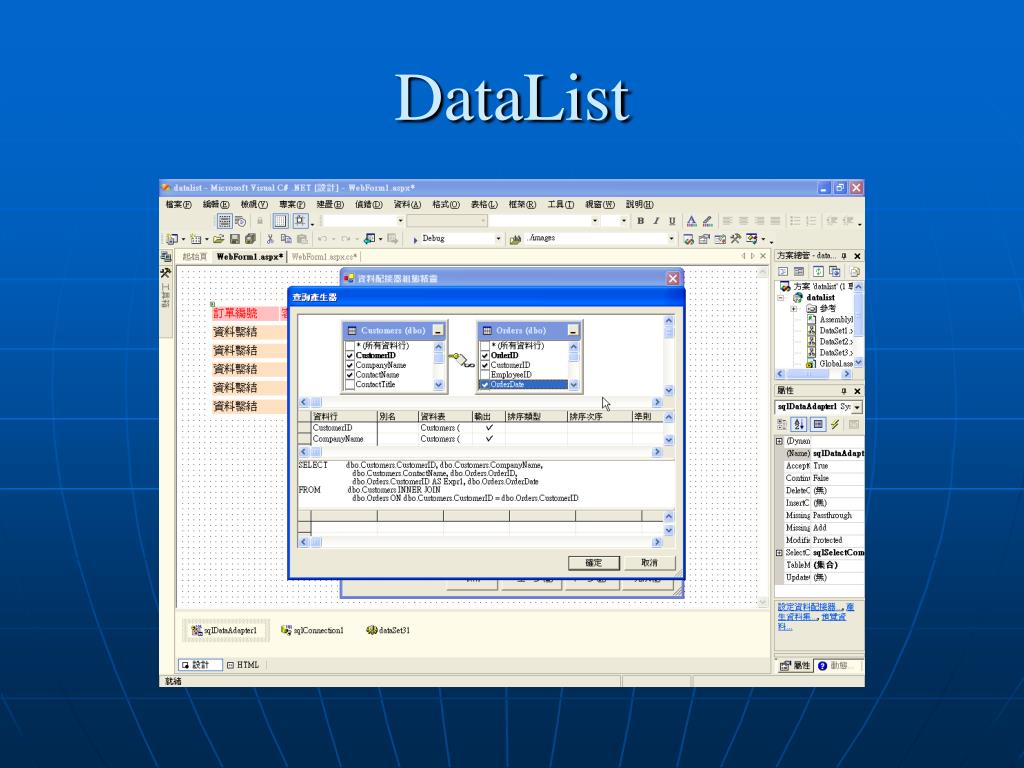Click scroll down arrow in Orders column list
Viewport: 1024px width, 768px height.
pos(574,385)
